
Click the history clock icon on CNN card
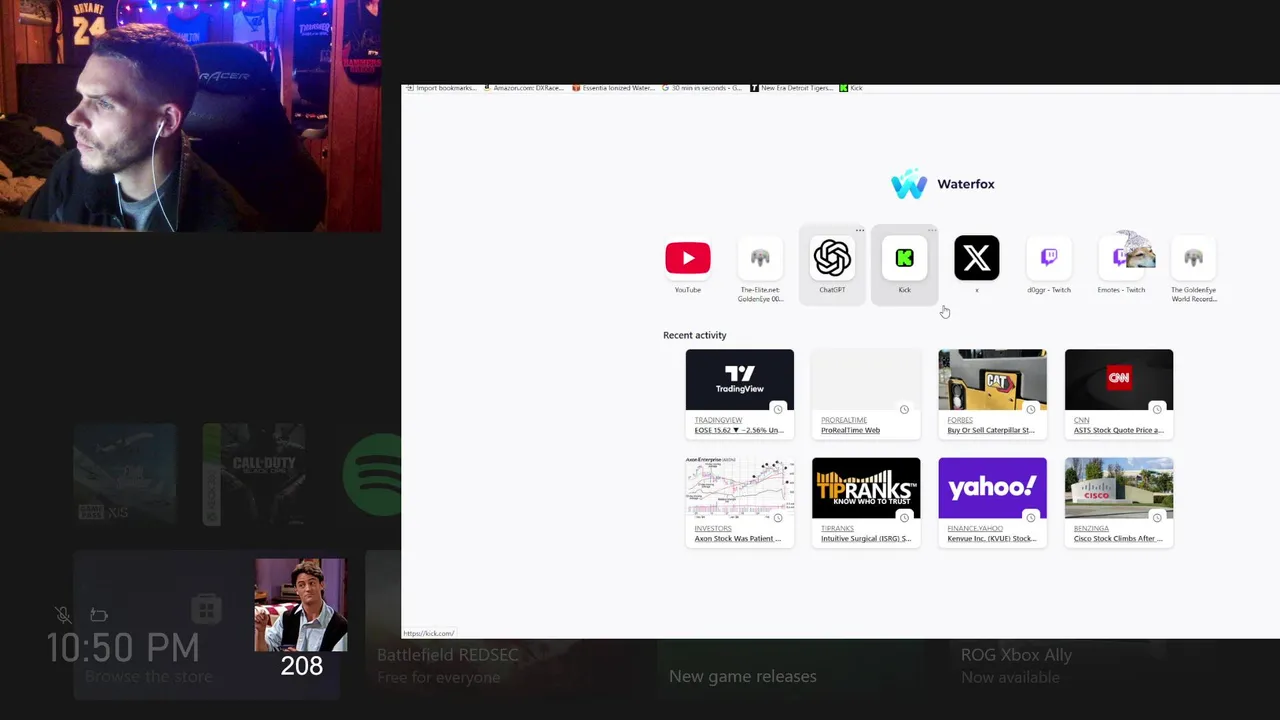coord(1157,409)
